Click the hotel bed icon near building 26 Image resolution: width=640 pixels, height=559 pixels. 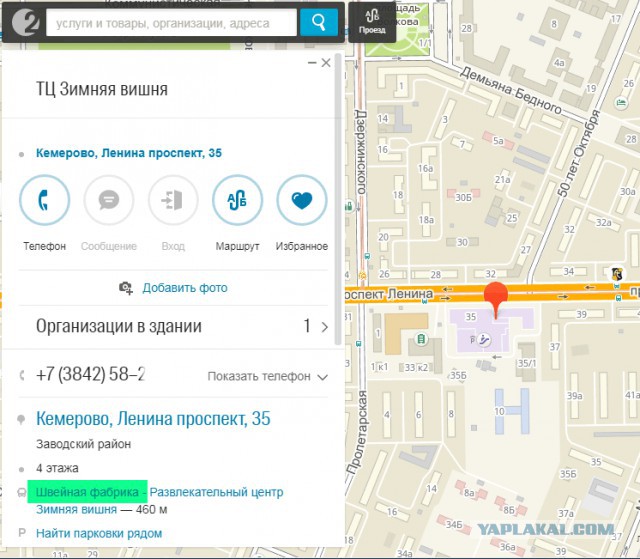pos(621,102)
